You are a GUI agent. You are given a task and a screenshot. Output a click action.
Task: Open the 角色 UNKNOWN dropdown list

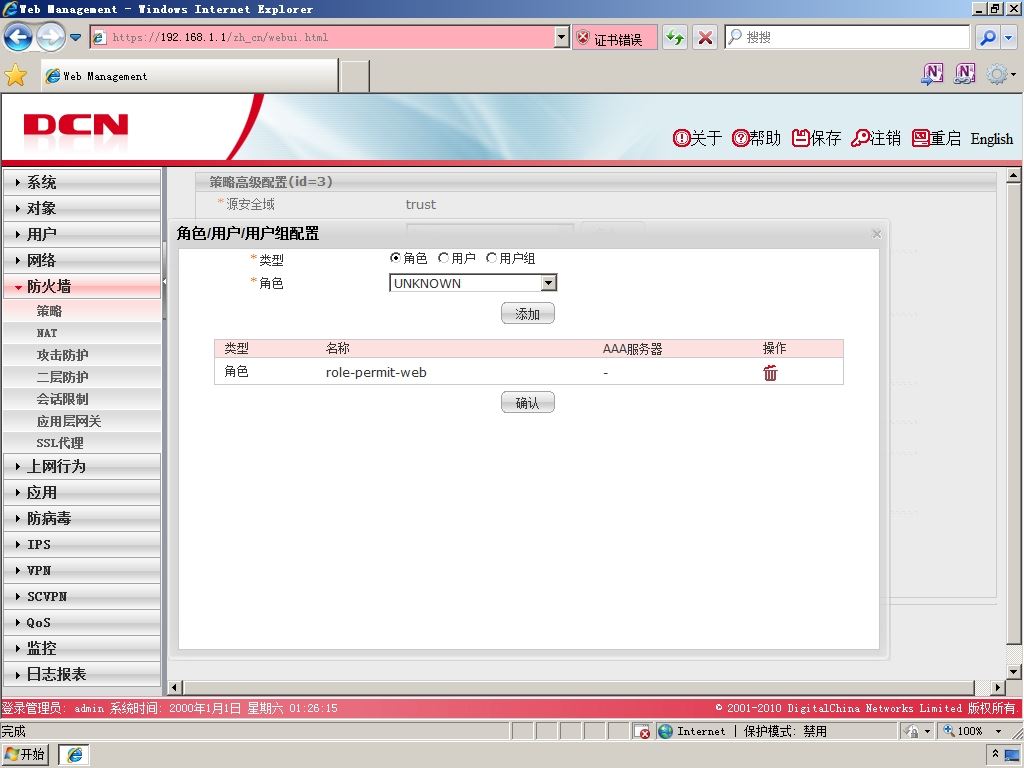point(473,283)
